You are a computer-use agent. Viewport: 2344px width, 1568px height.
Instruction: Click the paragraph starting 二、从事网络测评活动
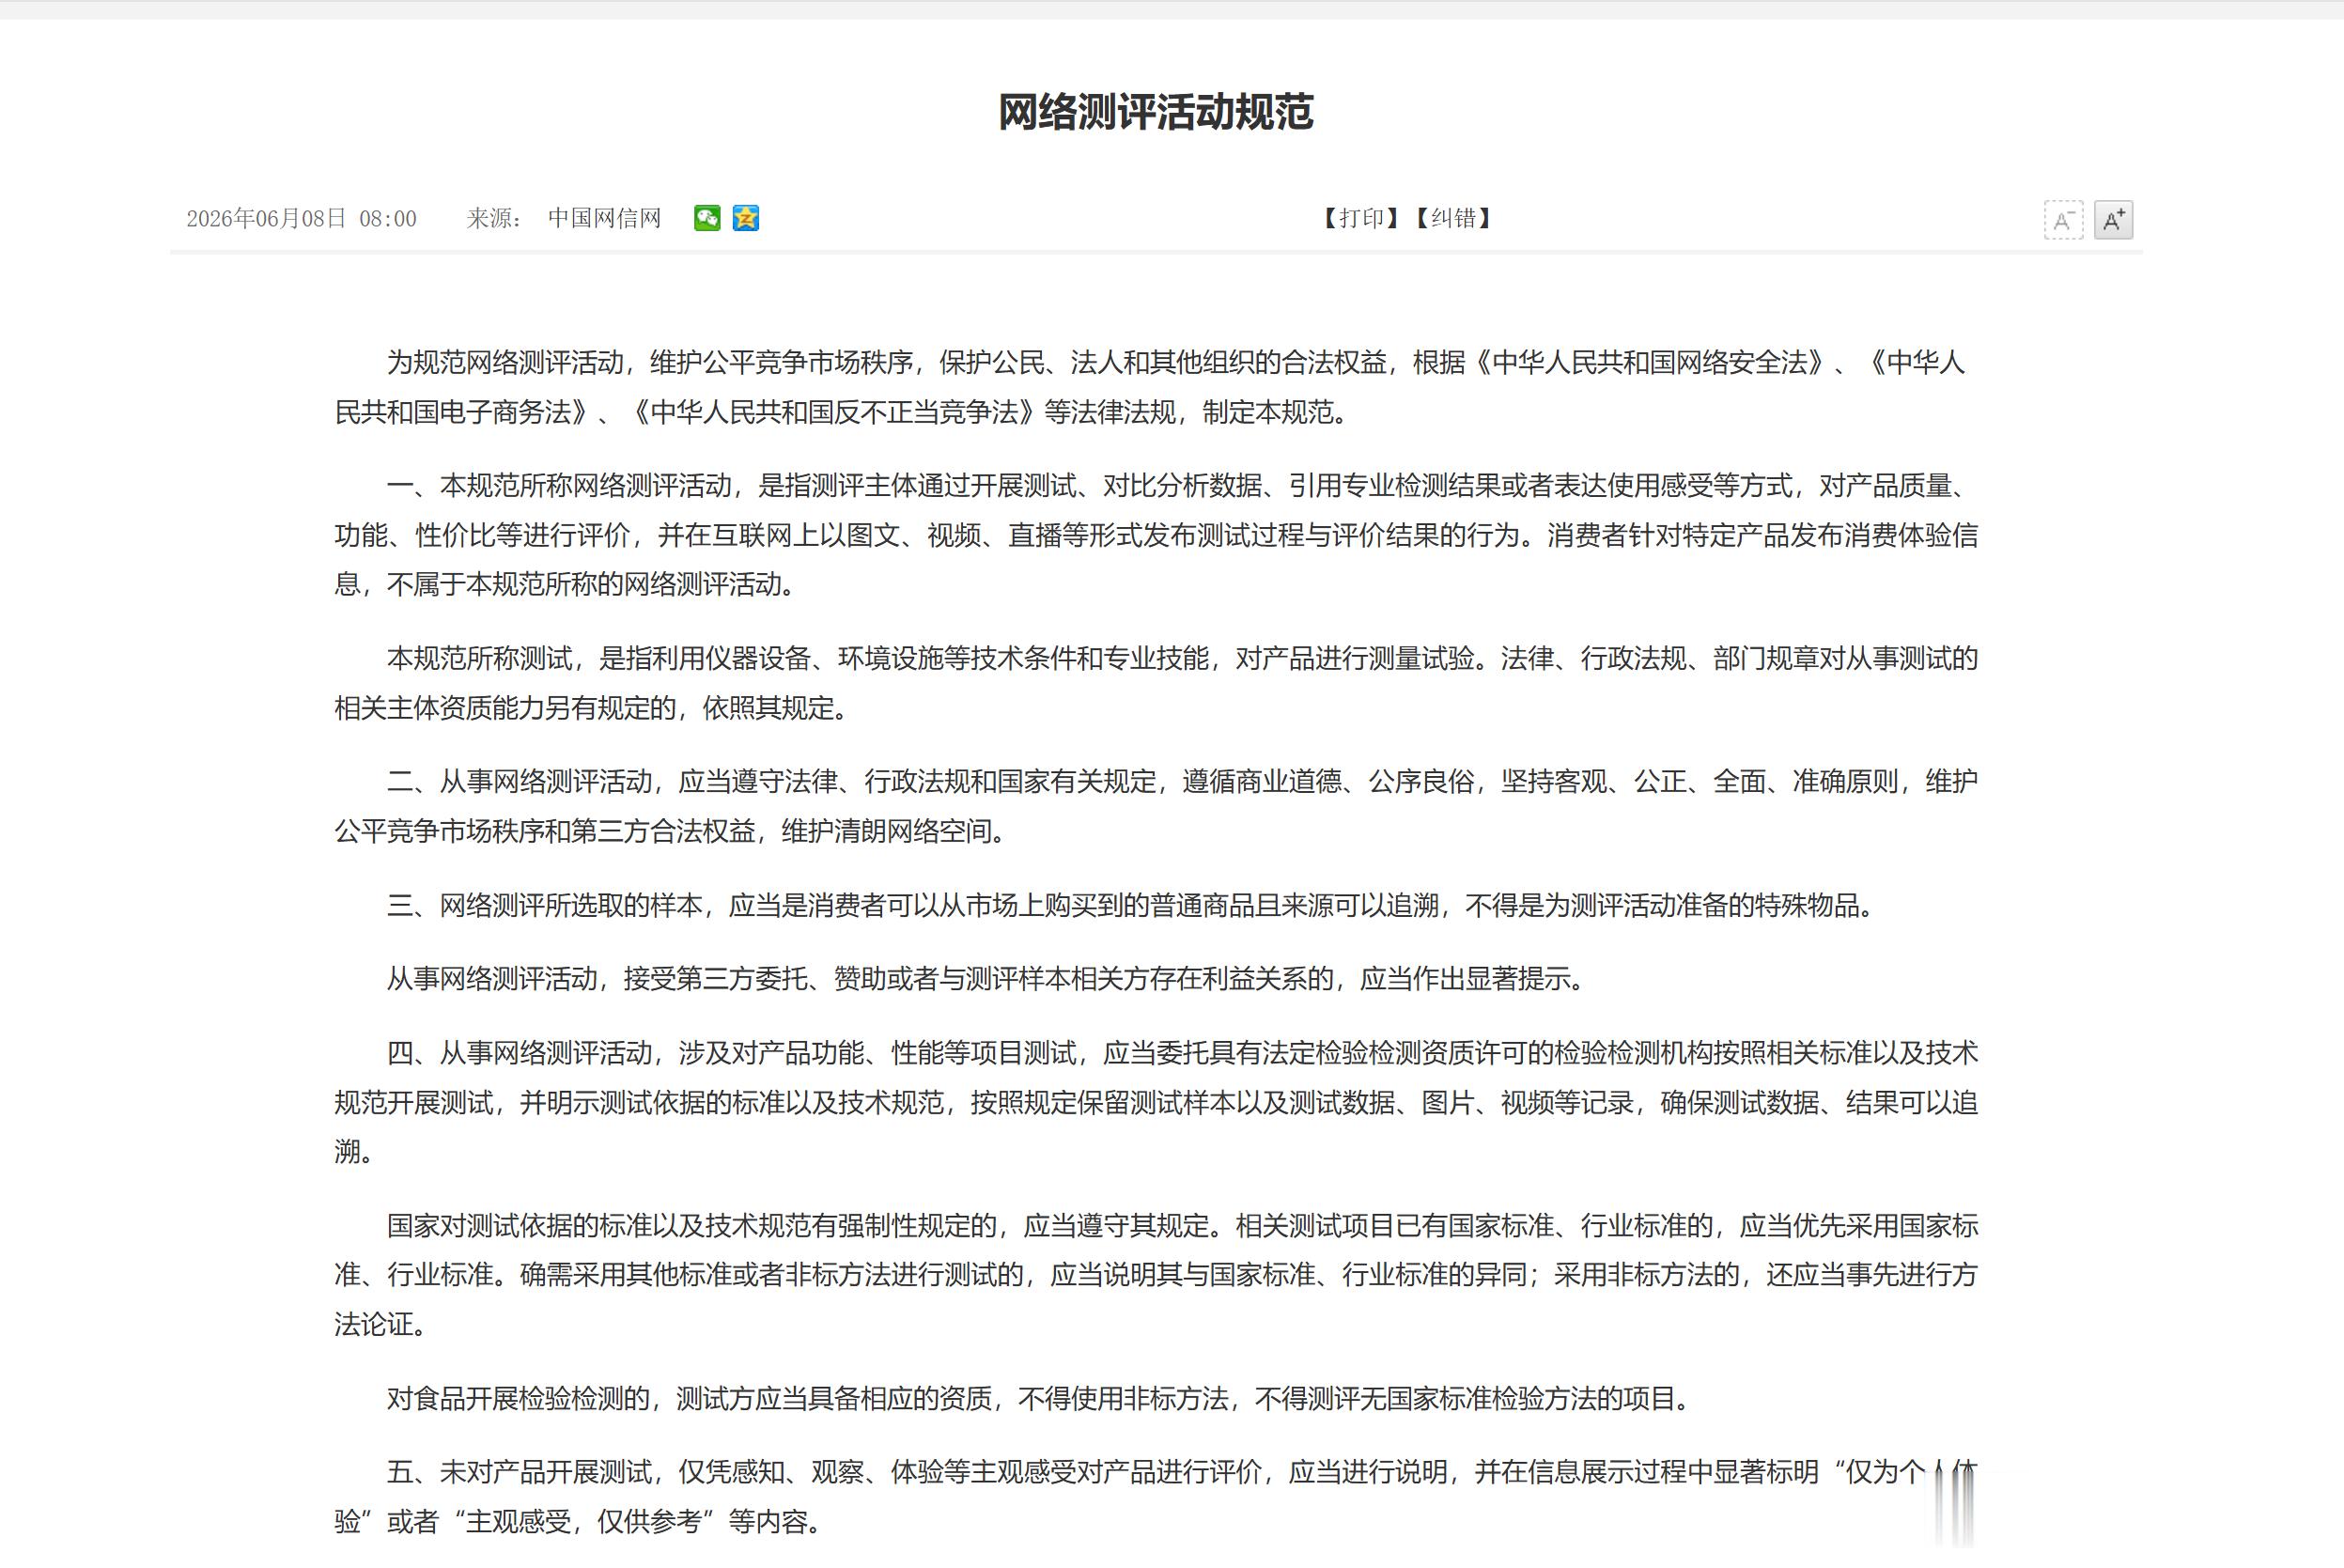[x=1156, y=806]
